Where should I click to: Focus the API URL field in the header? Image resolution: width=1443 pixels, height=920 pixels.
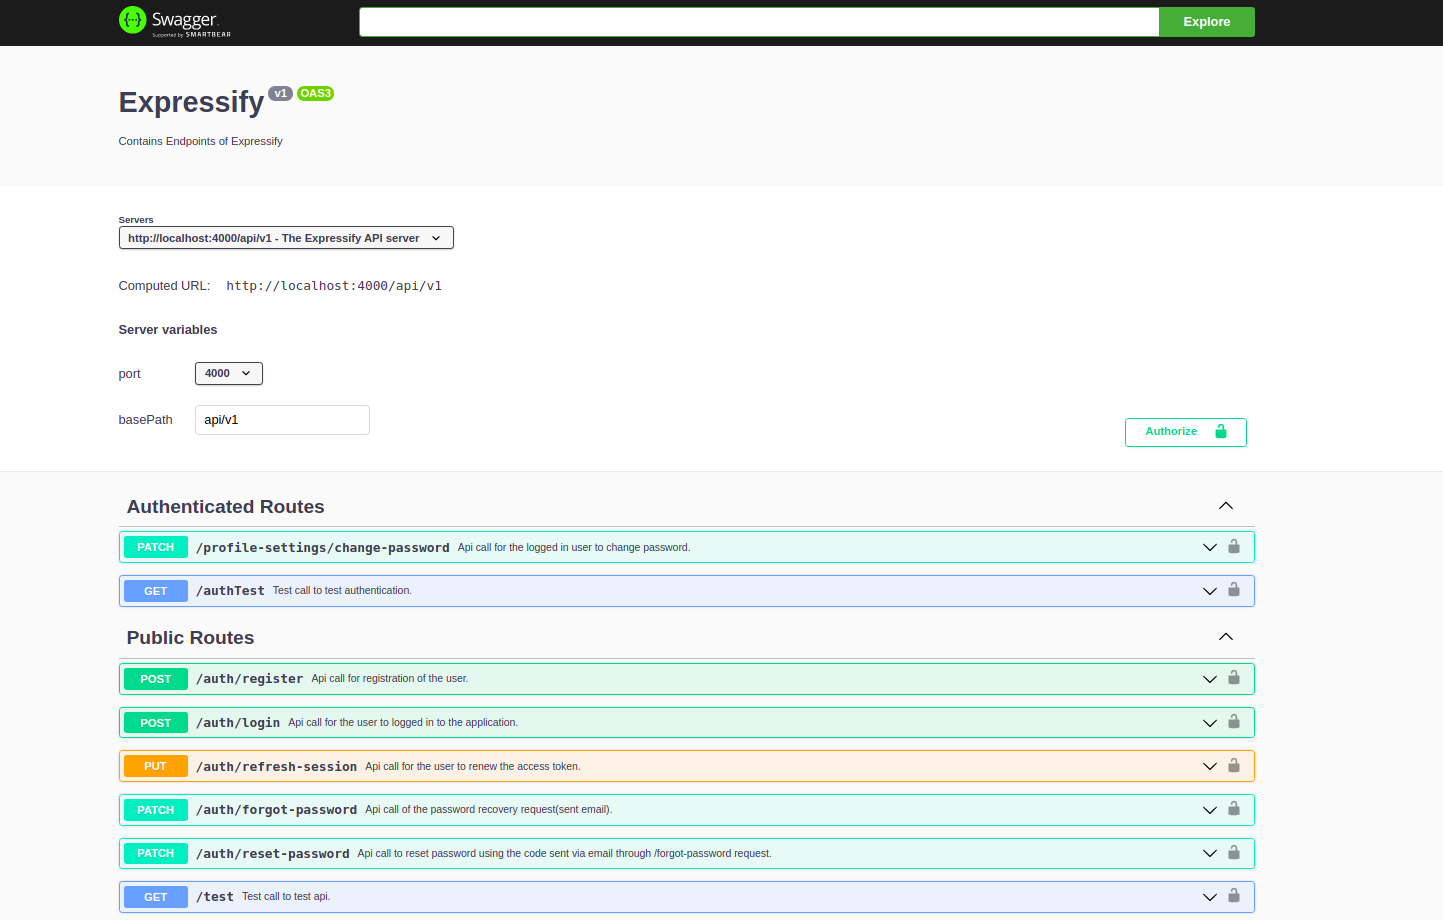[759, 22]
